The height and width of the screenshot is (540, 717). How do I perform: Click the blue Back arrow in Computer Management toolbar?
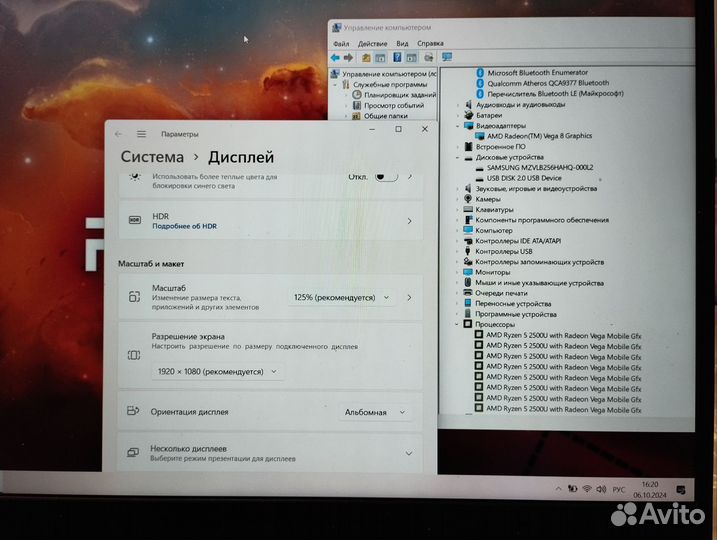tap(335, 58)
